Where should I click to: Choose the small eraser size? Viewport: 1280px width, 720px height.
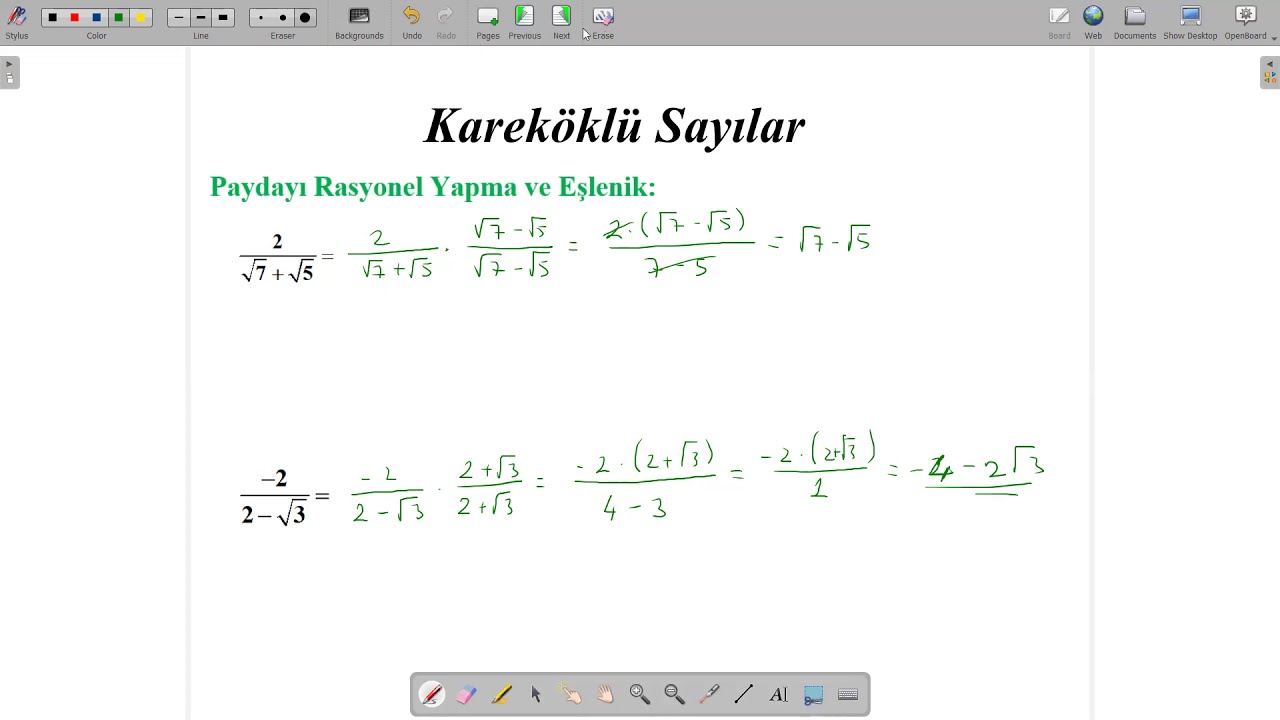(261, 18)
